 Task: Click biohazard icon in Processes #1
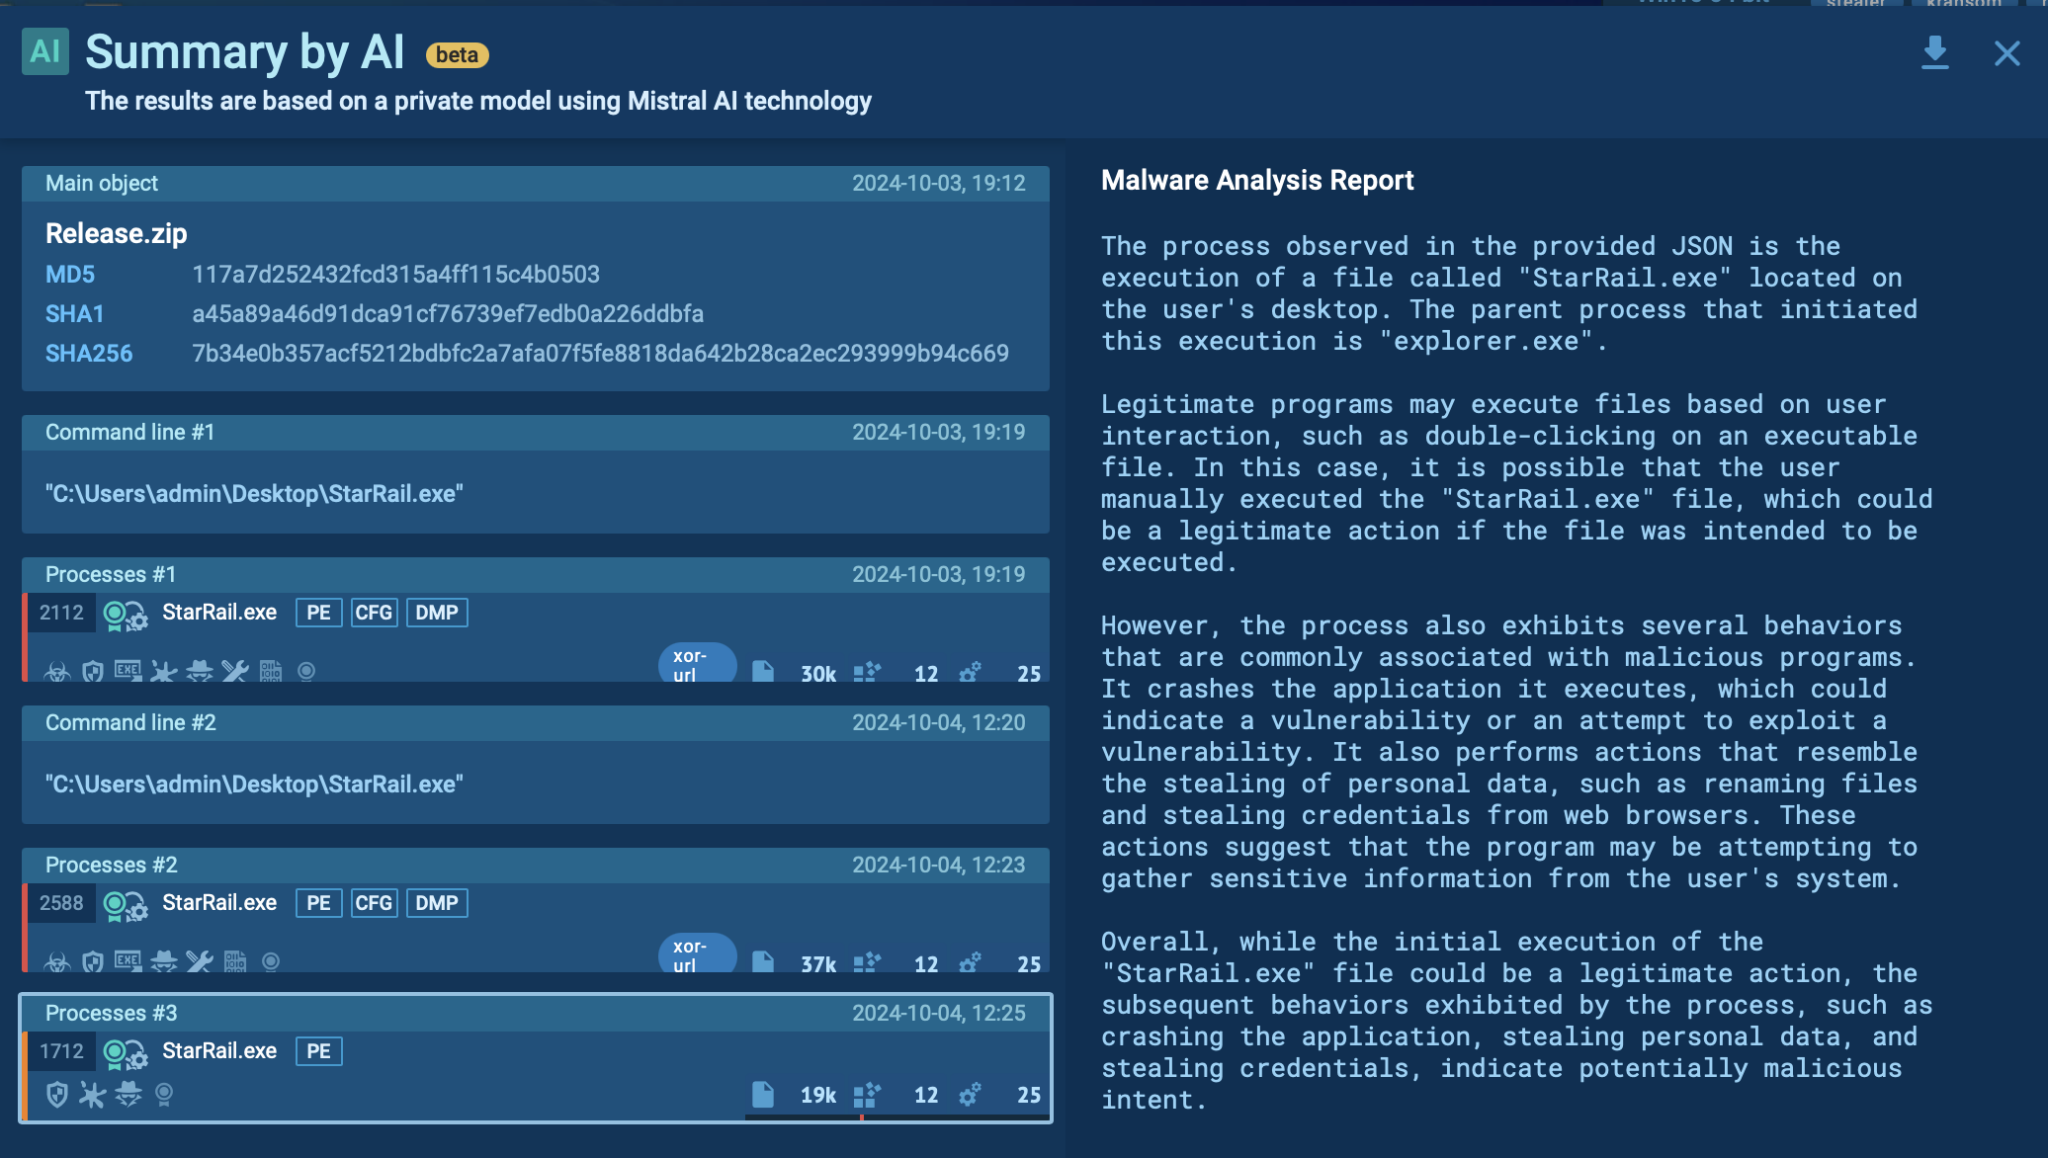coord(57,671)
